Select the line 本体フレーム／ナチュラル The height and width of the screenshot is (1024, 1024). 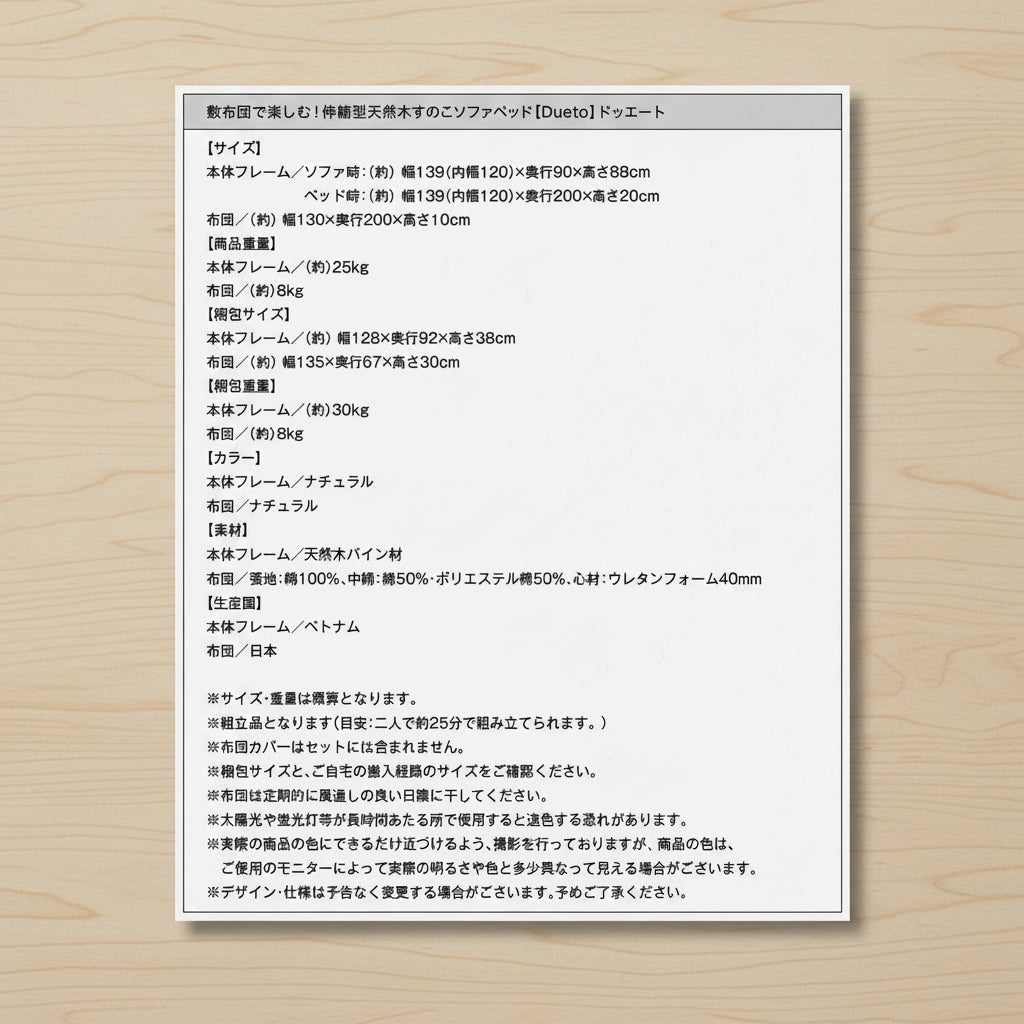tap(290, 482)
